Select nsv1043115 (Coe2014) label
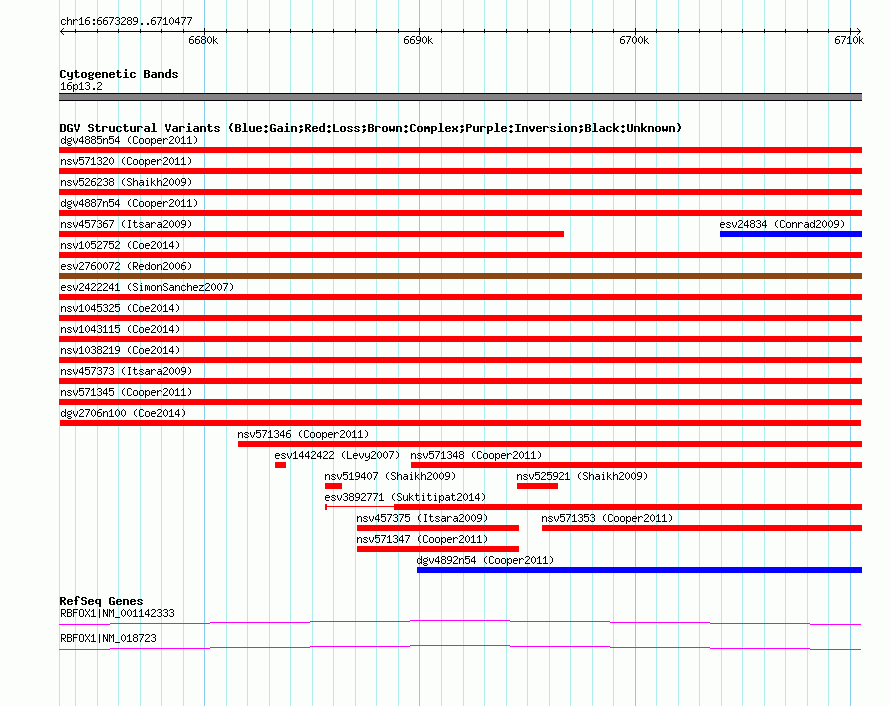 (x=120, y=329)
